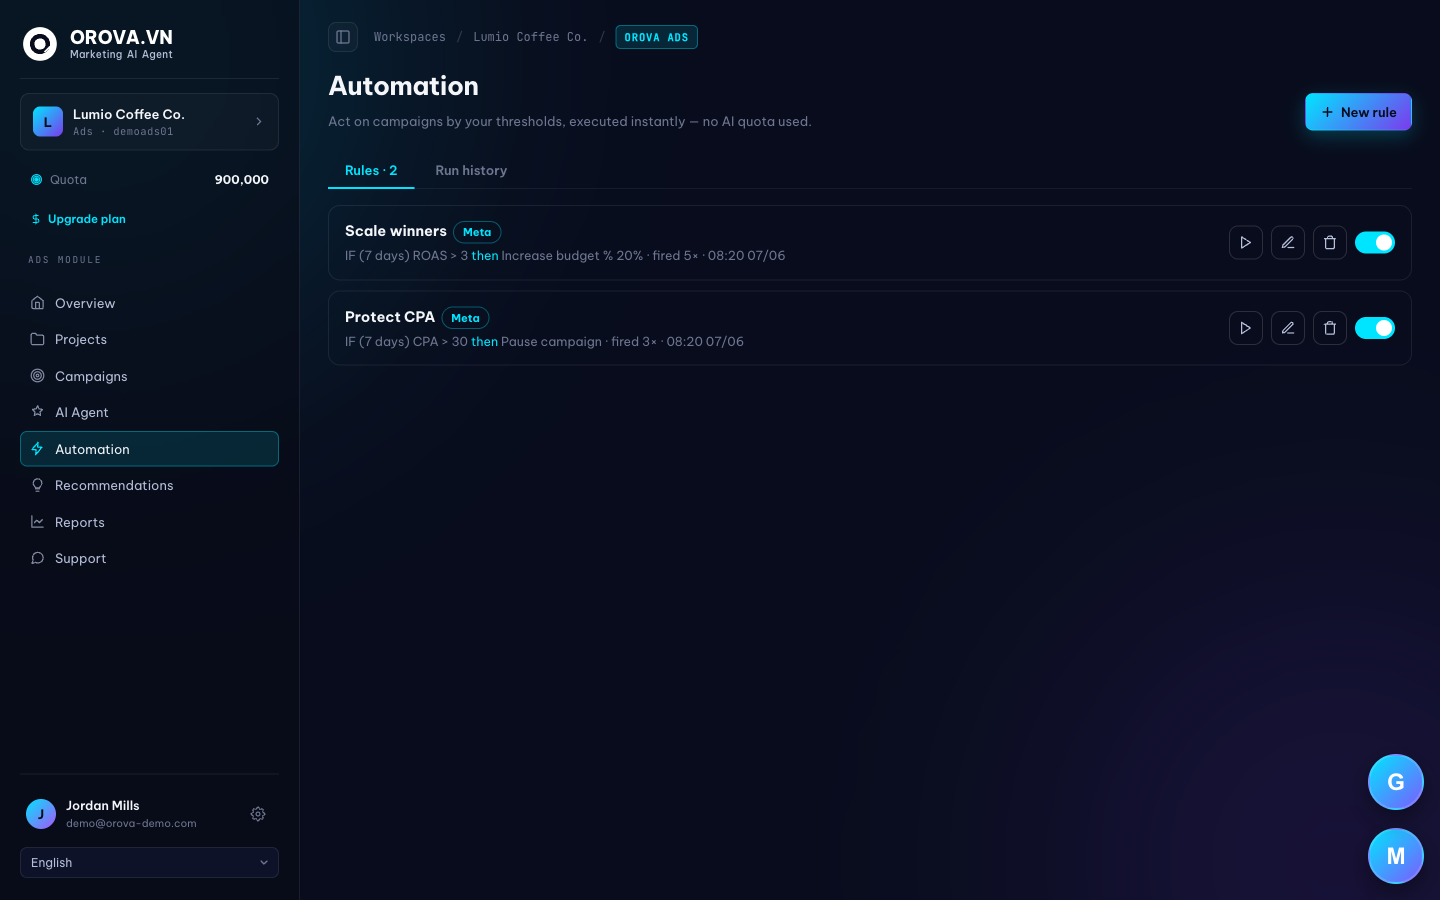
Task: Click Jordan Mills avatar
Action: [x=41, y=814]
